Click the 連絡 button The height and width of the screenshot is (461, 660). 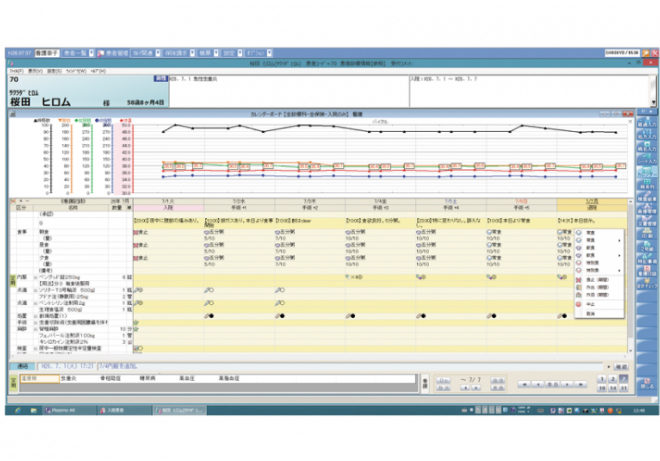22,367
